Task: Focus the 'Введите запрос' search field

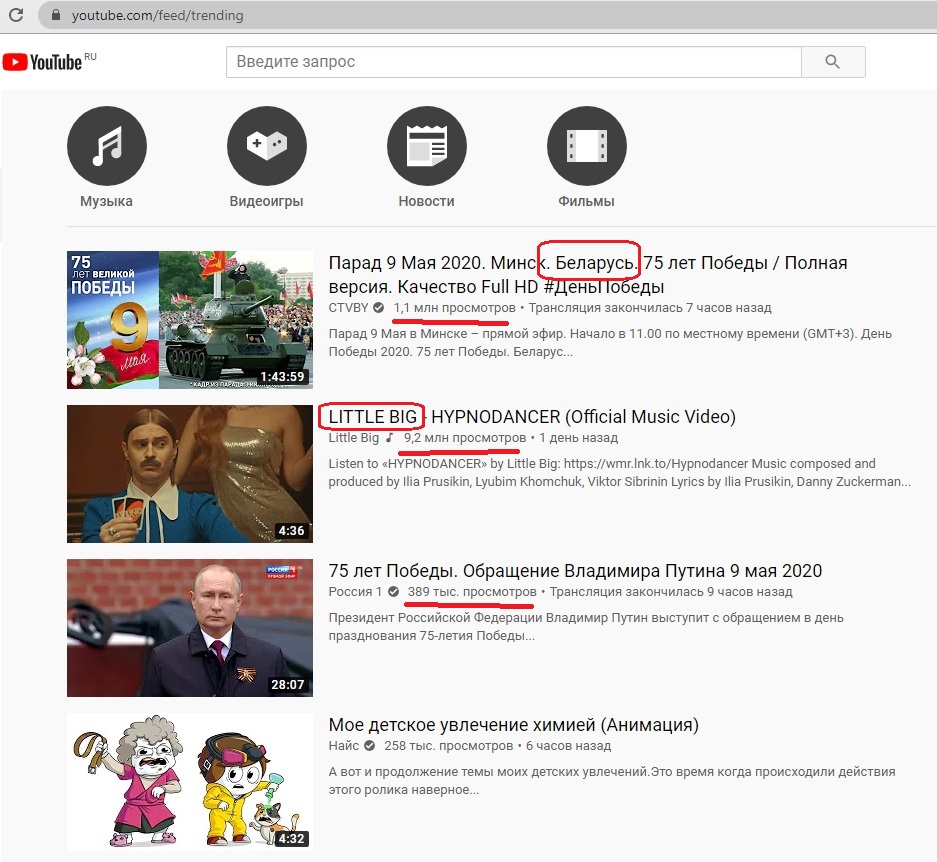Action: point(513,62)
